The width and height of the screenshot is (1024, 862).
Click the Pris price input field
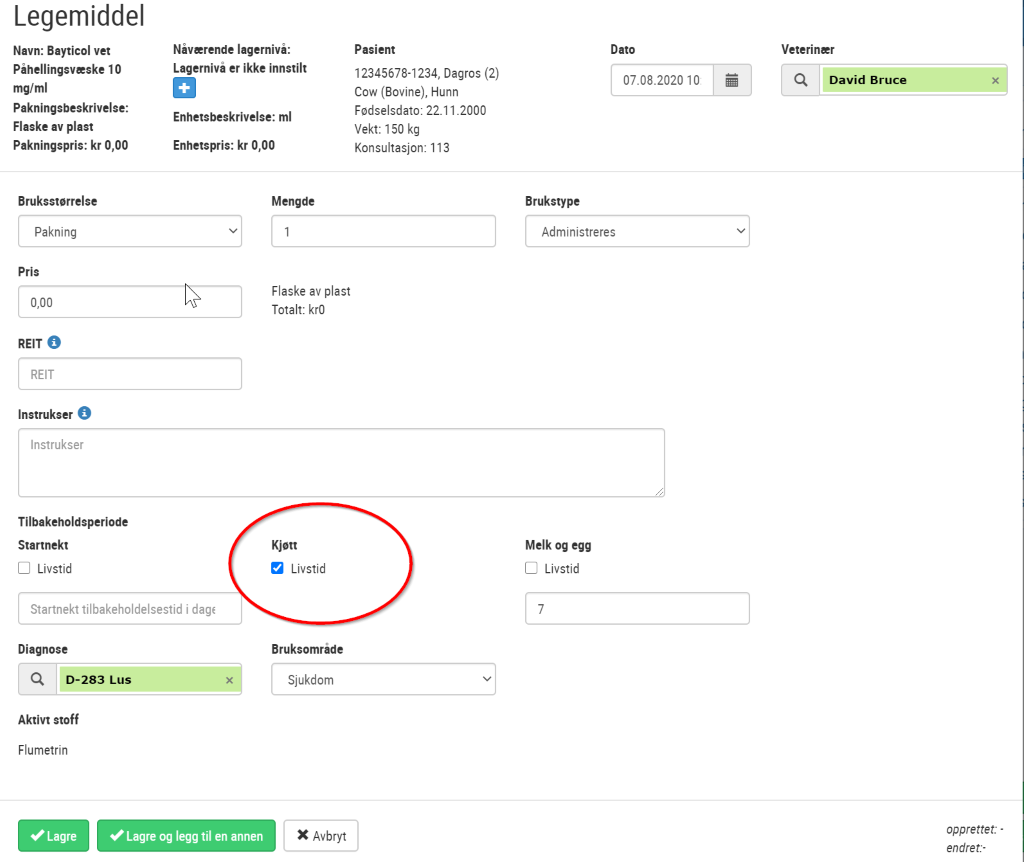[130, 302]
